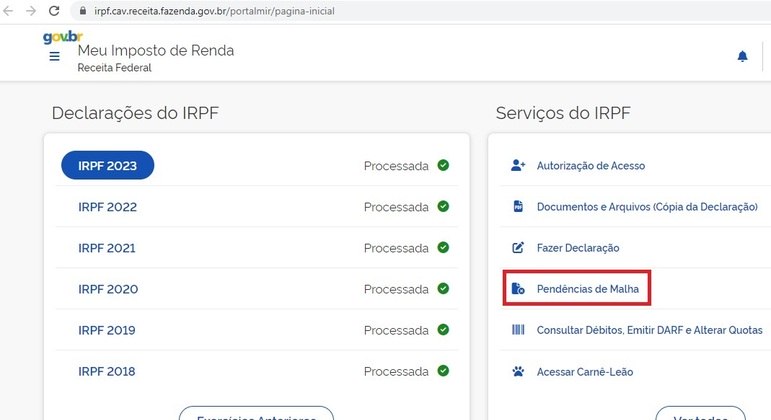Reload the page with the browser refresh icon
Image resolution: width=771 pixels, height=420 pixels.
54,10
